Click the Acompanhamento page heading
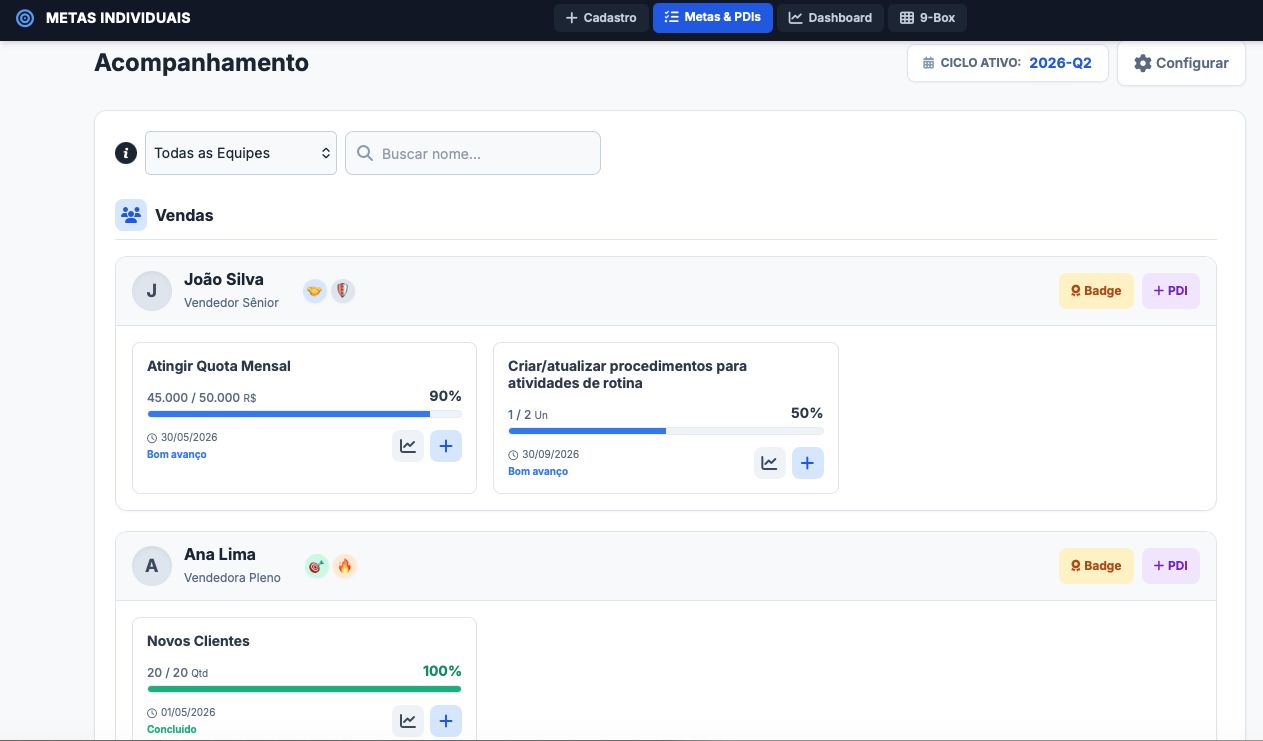 pyautogui.click(x=201, y=62)
